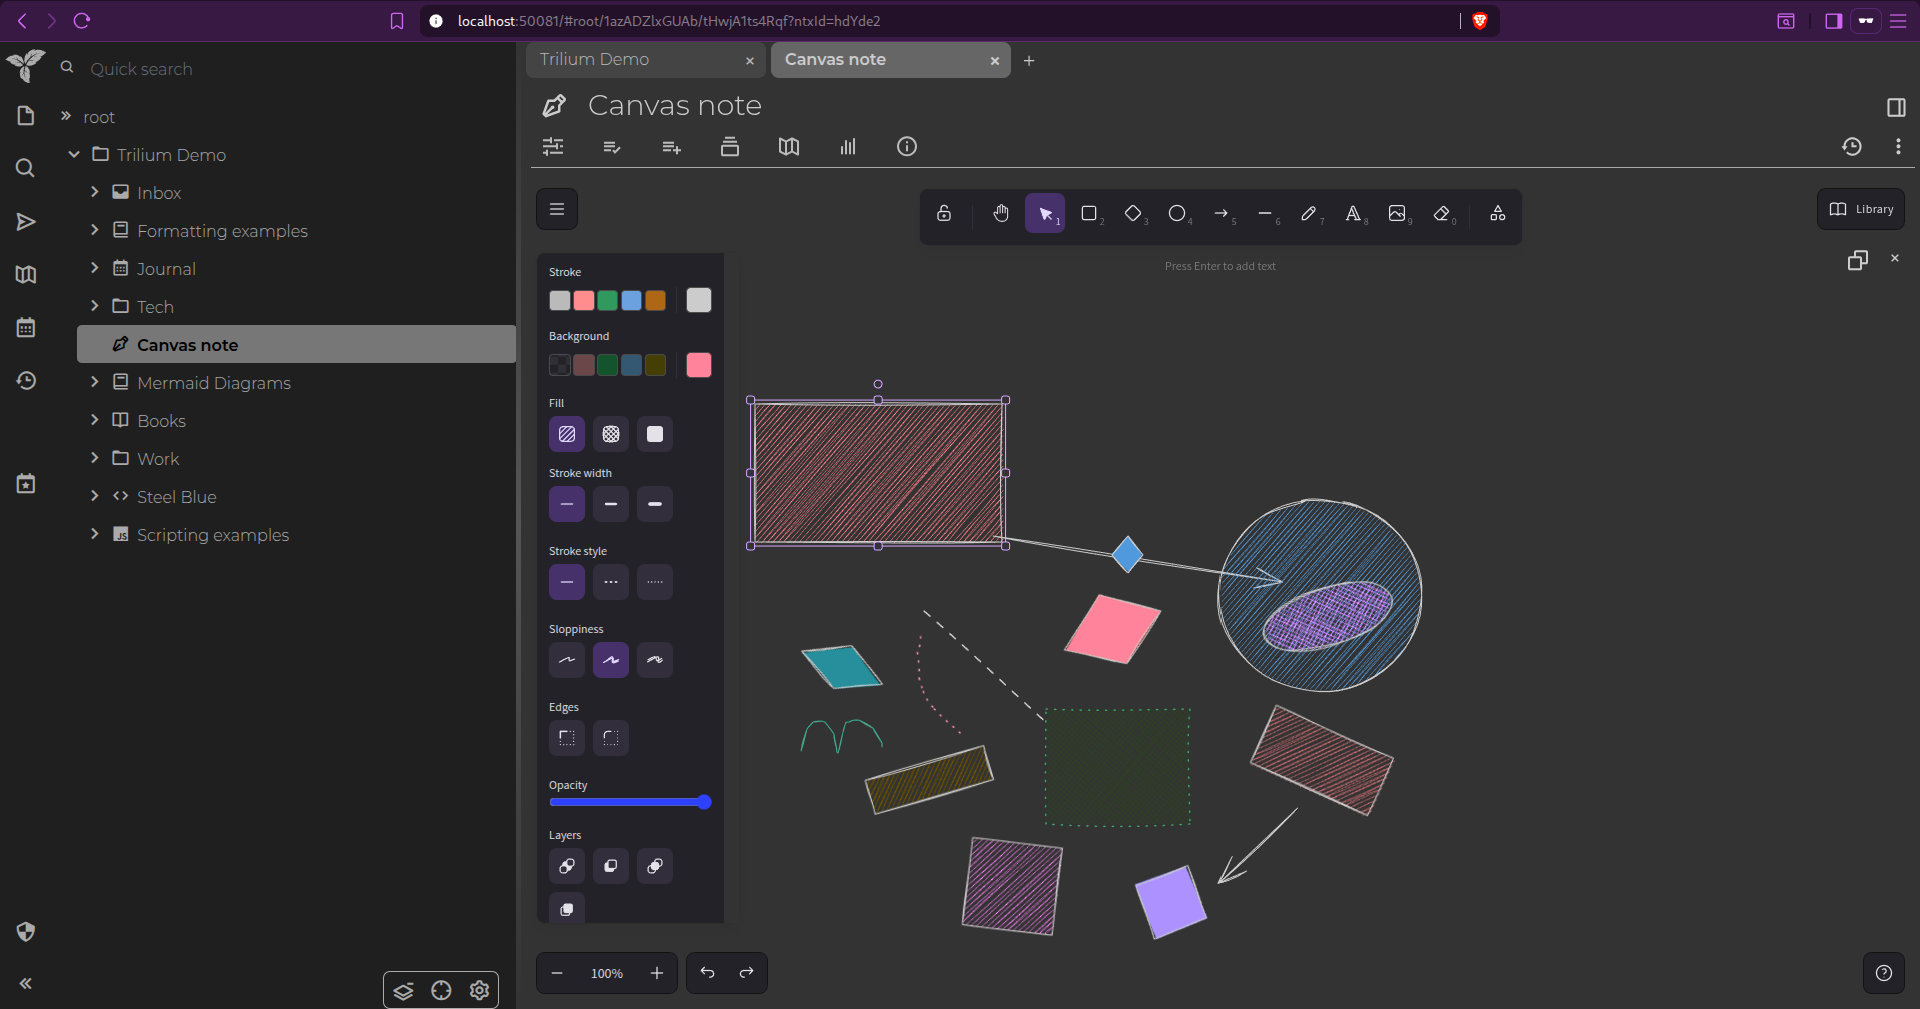This screenshot has height=1009, width=1920.
Task: Collapse the Trilium Demo tree node
Action: (74, 154)
